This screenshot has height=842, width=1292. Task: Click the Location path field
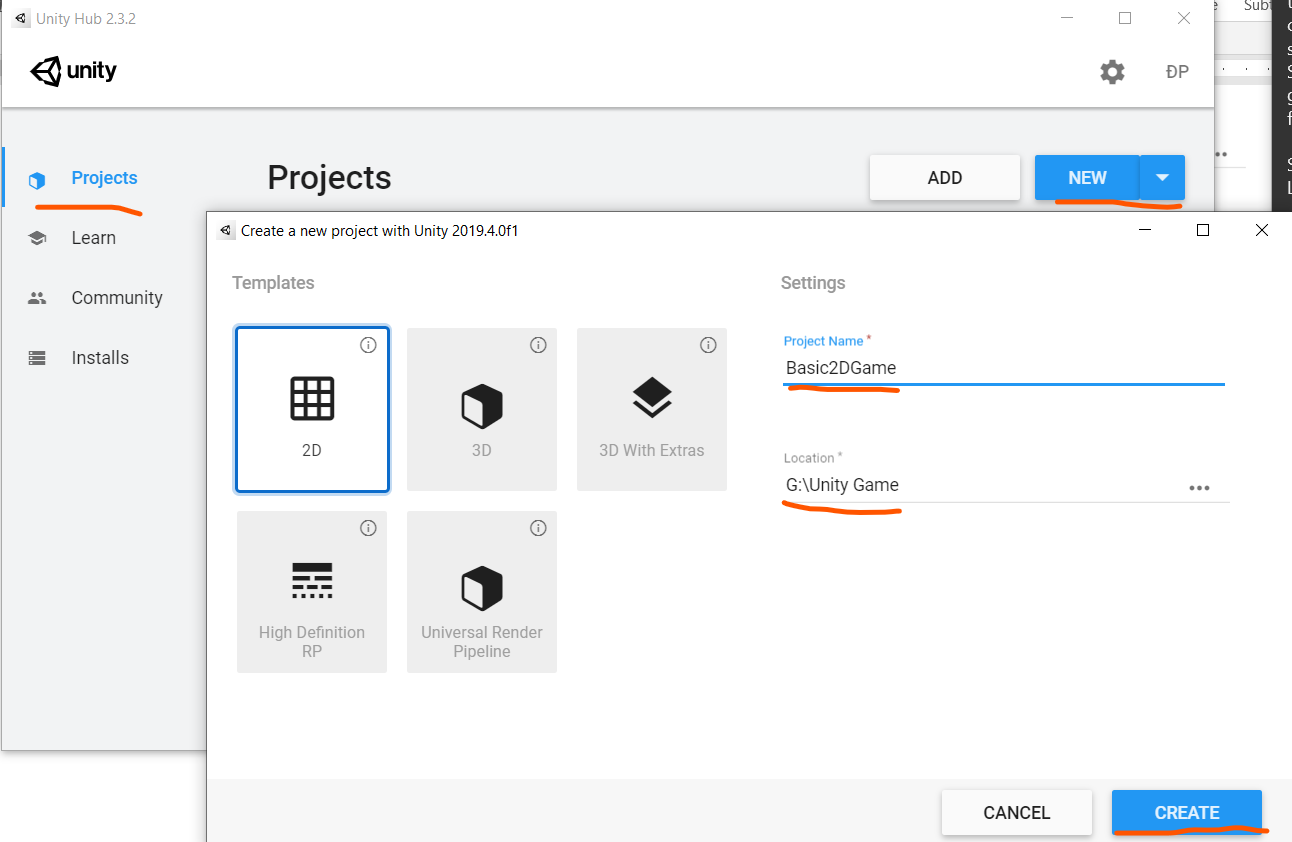(980, 486)
